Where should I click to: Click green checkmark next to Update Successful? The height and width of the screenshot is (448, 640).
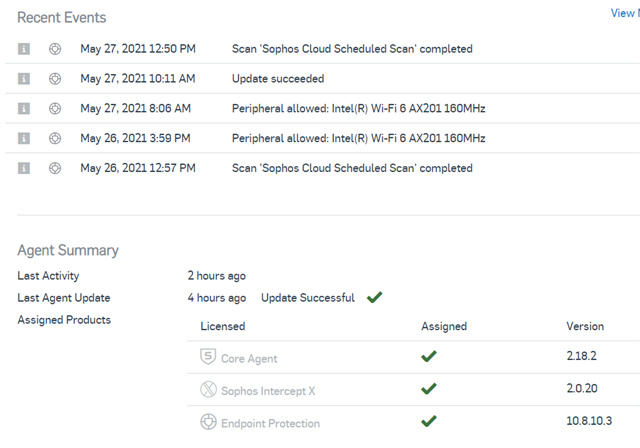pos(374,297)
